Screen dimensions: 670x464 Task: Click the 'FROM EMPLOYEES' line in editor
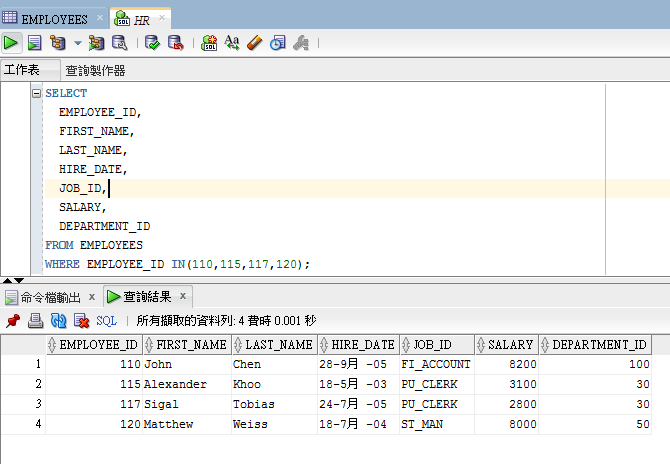[94, 245]
